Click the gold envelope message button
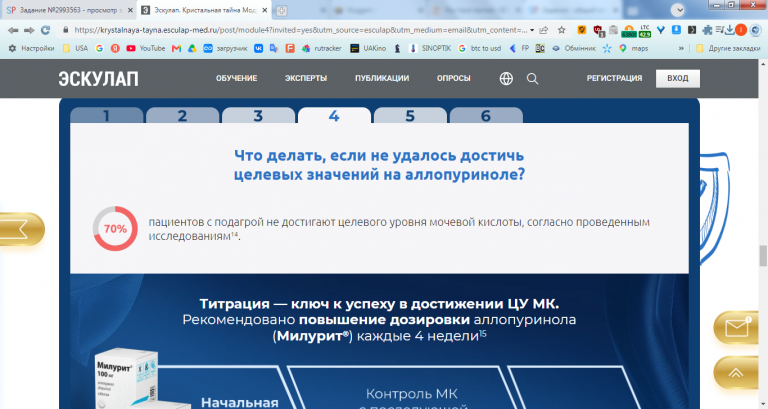 [x=738, y=328]
